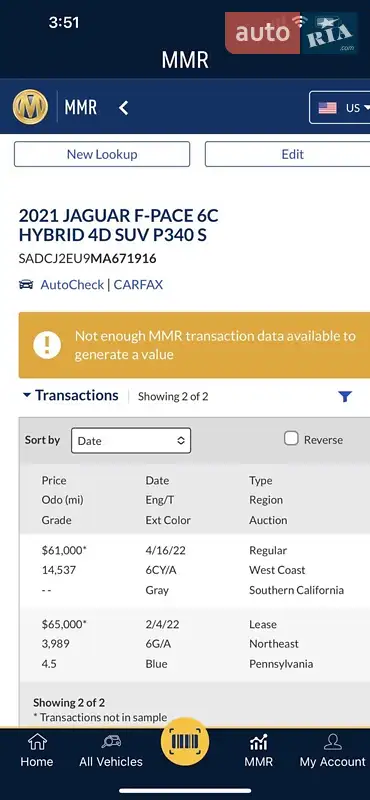
Task: Click the car icon beside AutoCheck
Action: click(26, 285)
